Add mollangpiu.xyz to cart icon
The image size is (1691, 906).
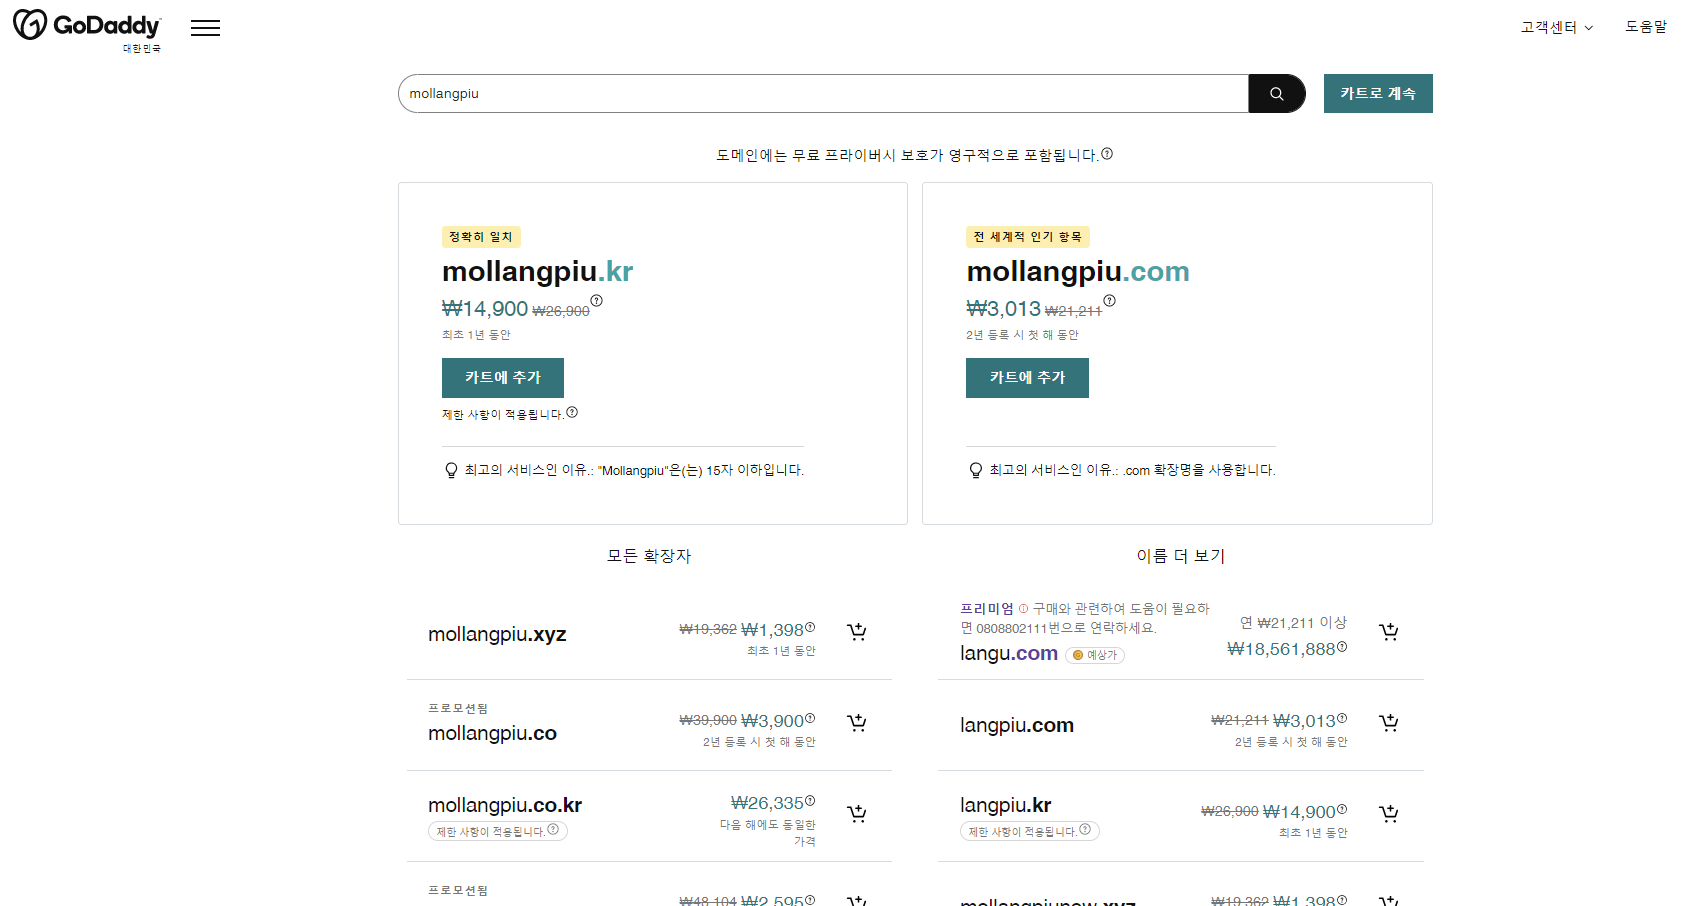tap(857, 632)
